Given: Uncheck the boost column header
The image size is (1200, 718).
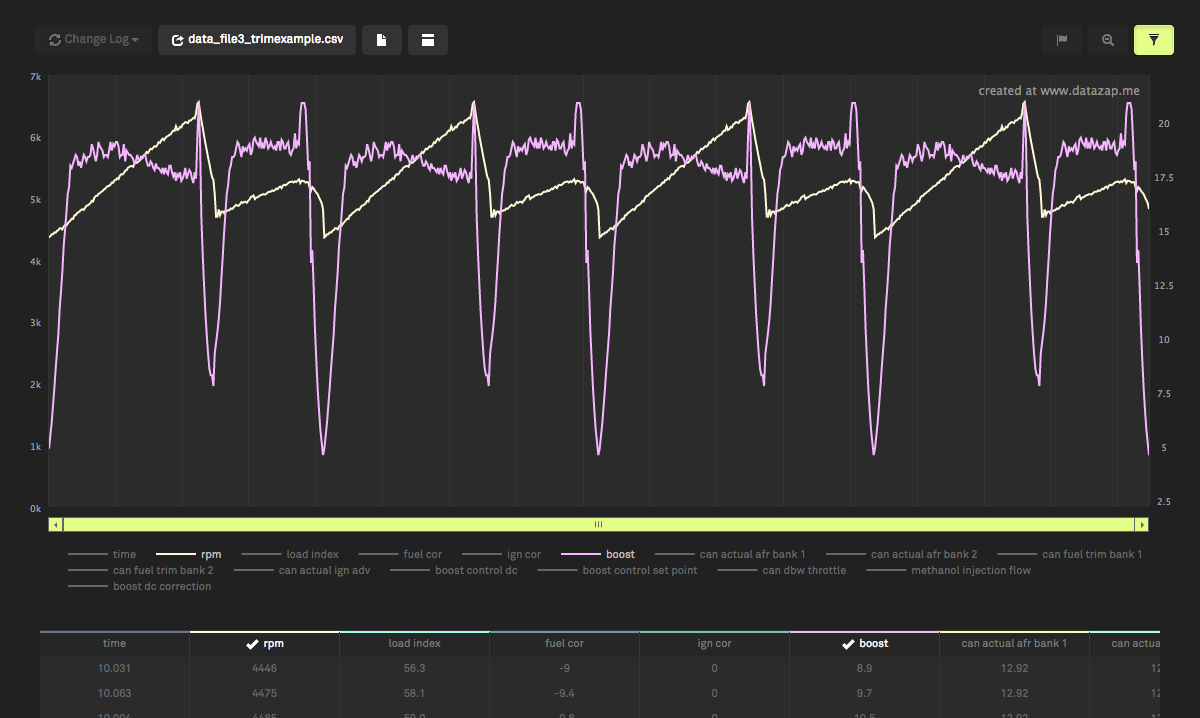Looking at the screenshot, I should point(864,643).
